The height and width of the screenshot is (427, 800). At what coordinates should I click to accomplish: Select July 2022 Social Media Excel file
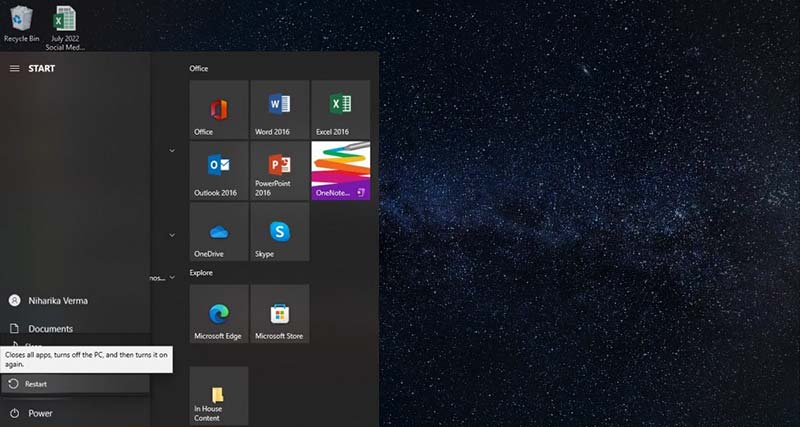(65, 24)
